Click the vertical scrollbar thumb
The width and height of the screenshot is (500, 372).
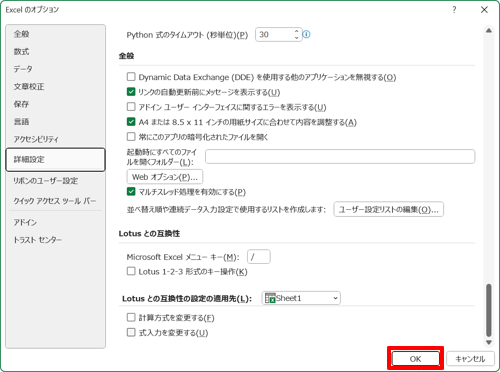[489, 310]
